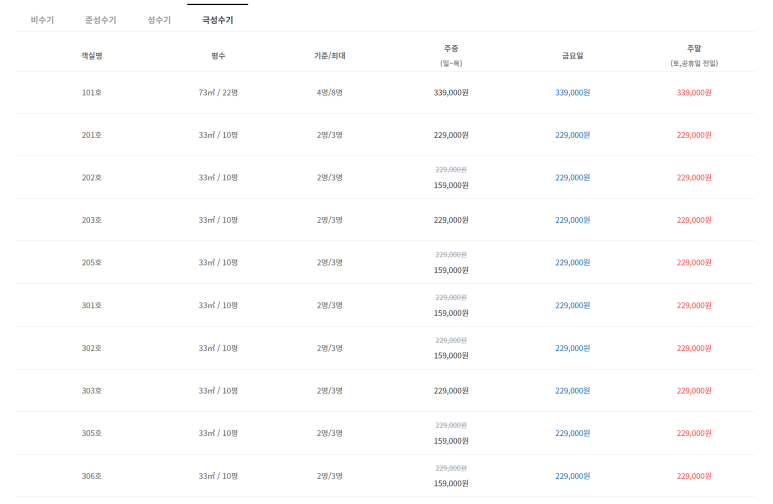Click 201호 Friday price in blue
The image size is (773, 504).
coord(572,135)
